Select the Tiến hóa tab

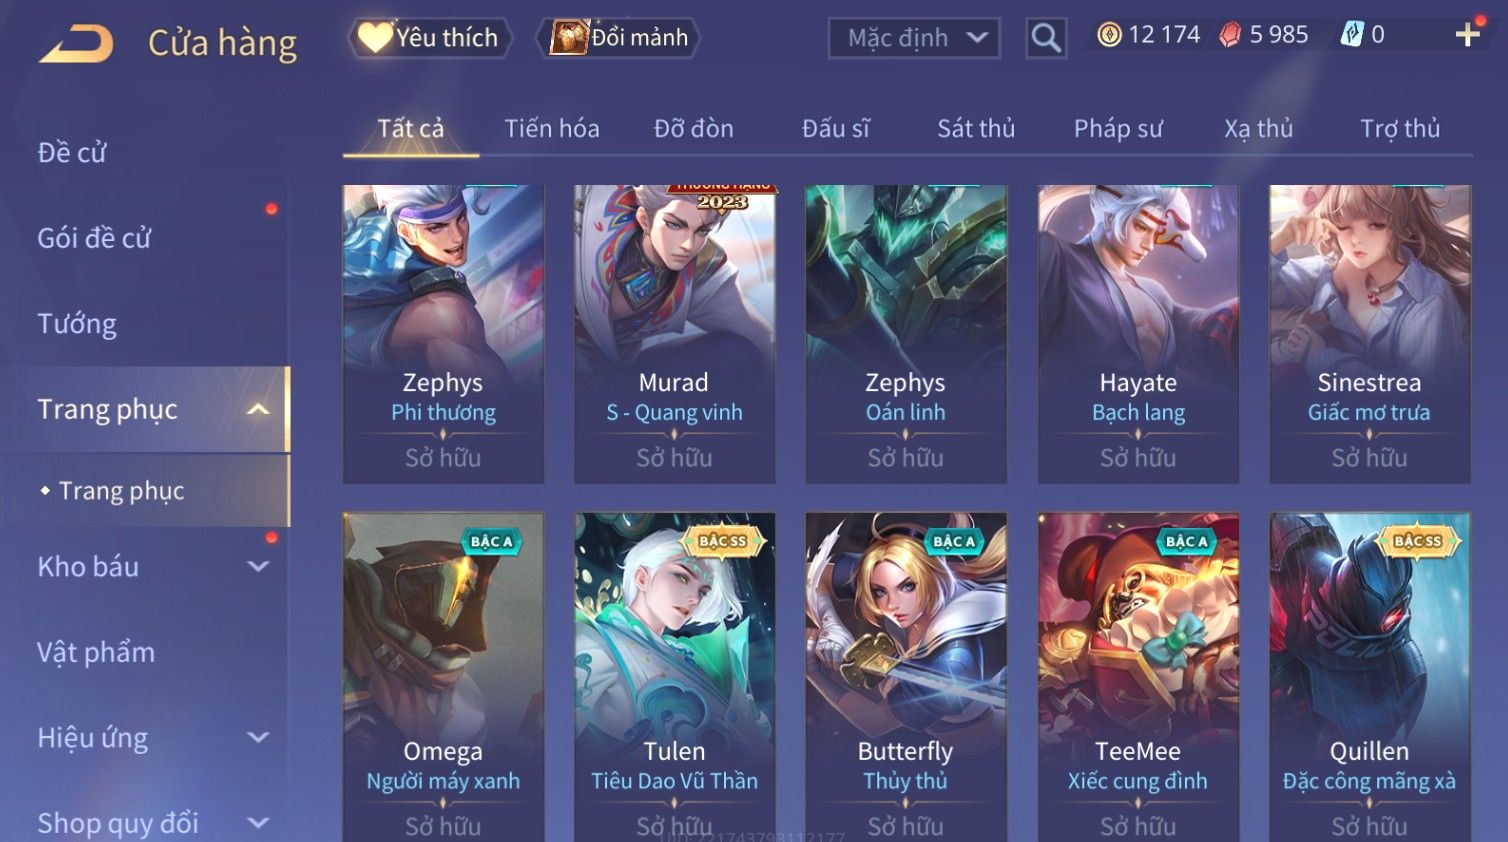pyautogui.click(x=552, y=128)
